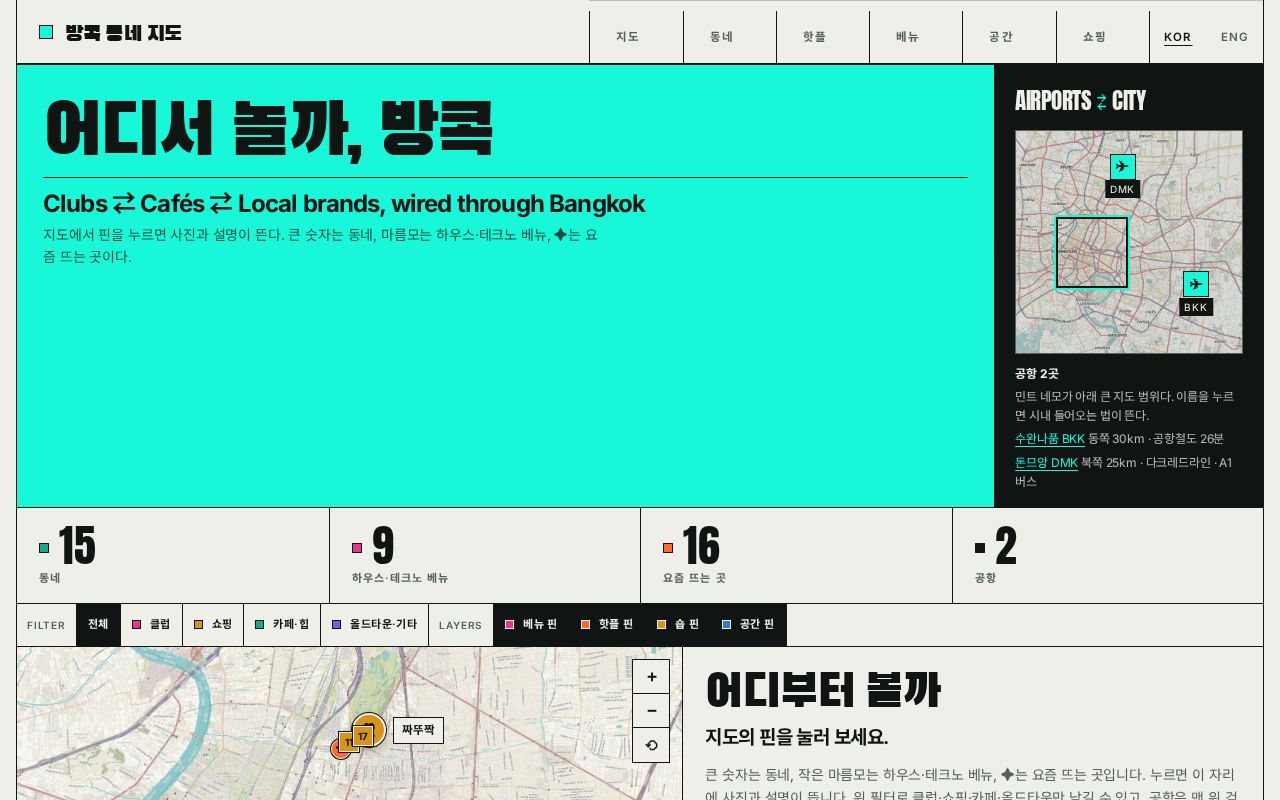Click the DMK airport plane icon

tap(1122, 167)
